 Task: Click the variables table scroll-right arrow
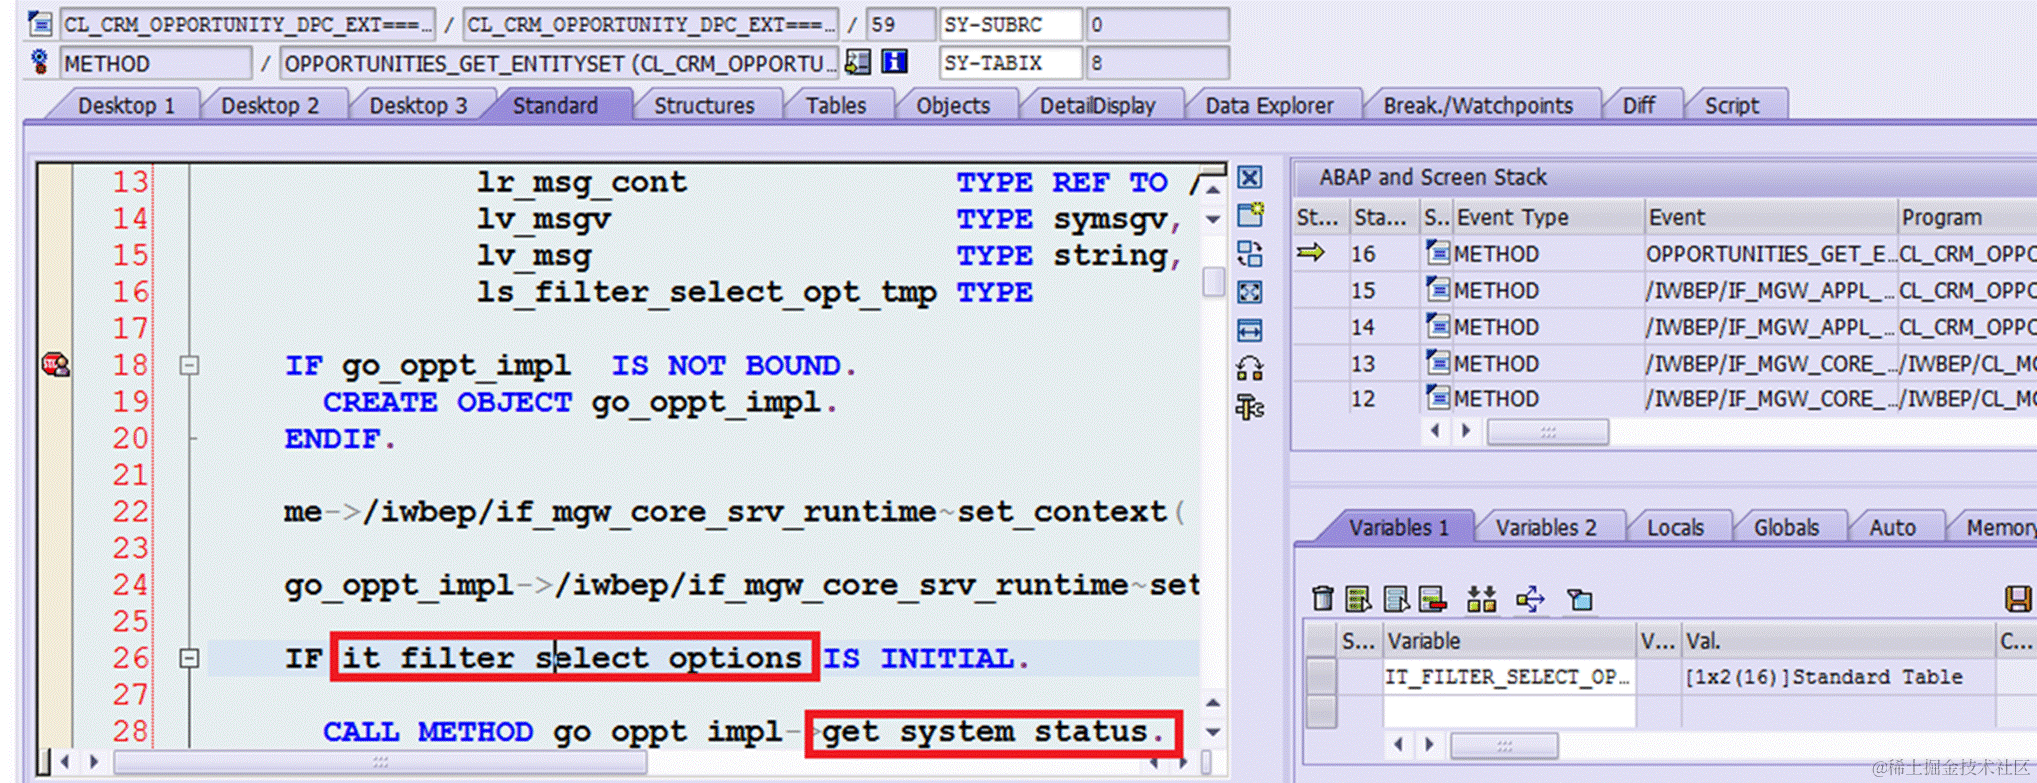pos(1429,744)
